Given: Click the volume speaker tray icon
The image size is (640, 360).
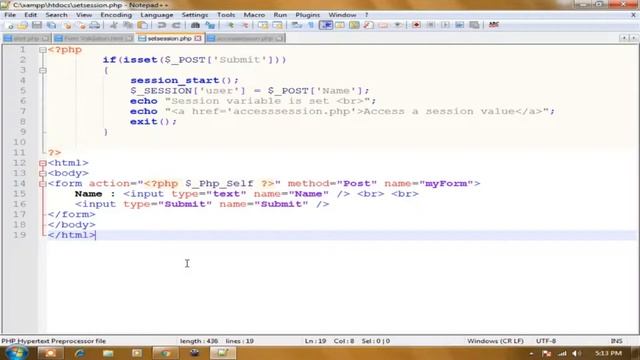Looking at the screenshot, I should (576, 353).
